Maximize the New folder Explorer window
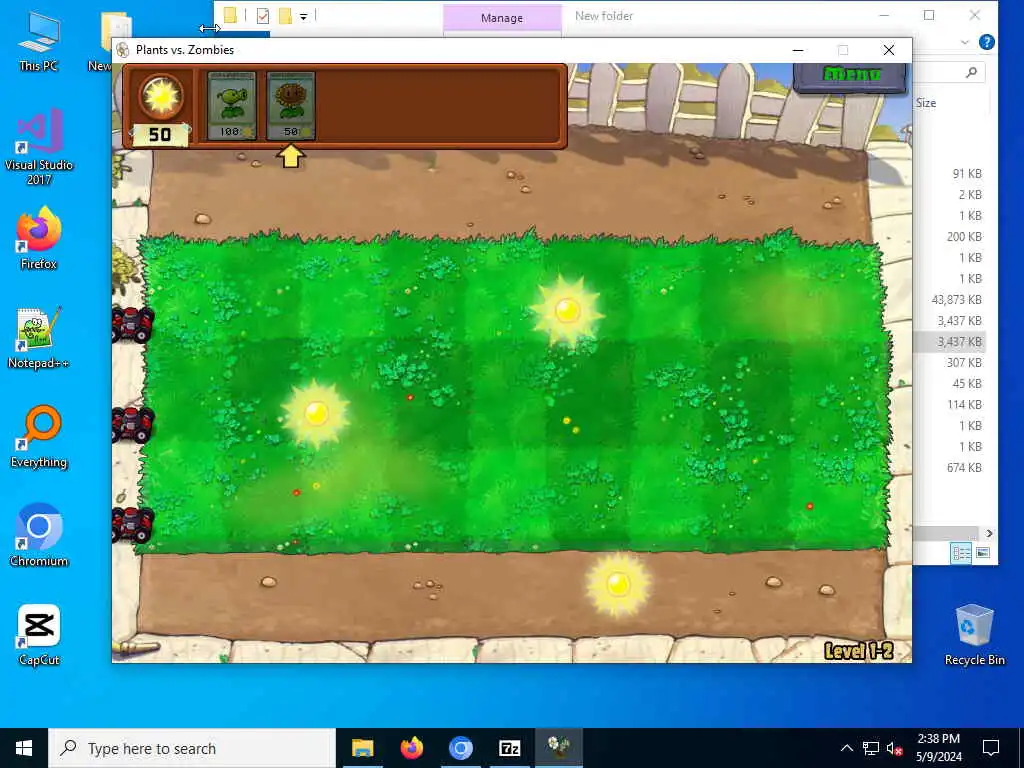The width and height of the screenshot is (1024, 768). (x=929, y=16)
